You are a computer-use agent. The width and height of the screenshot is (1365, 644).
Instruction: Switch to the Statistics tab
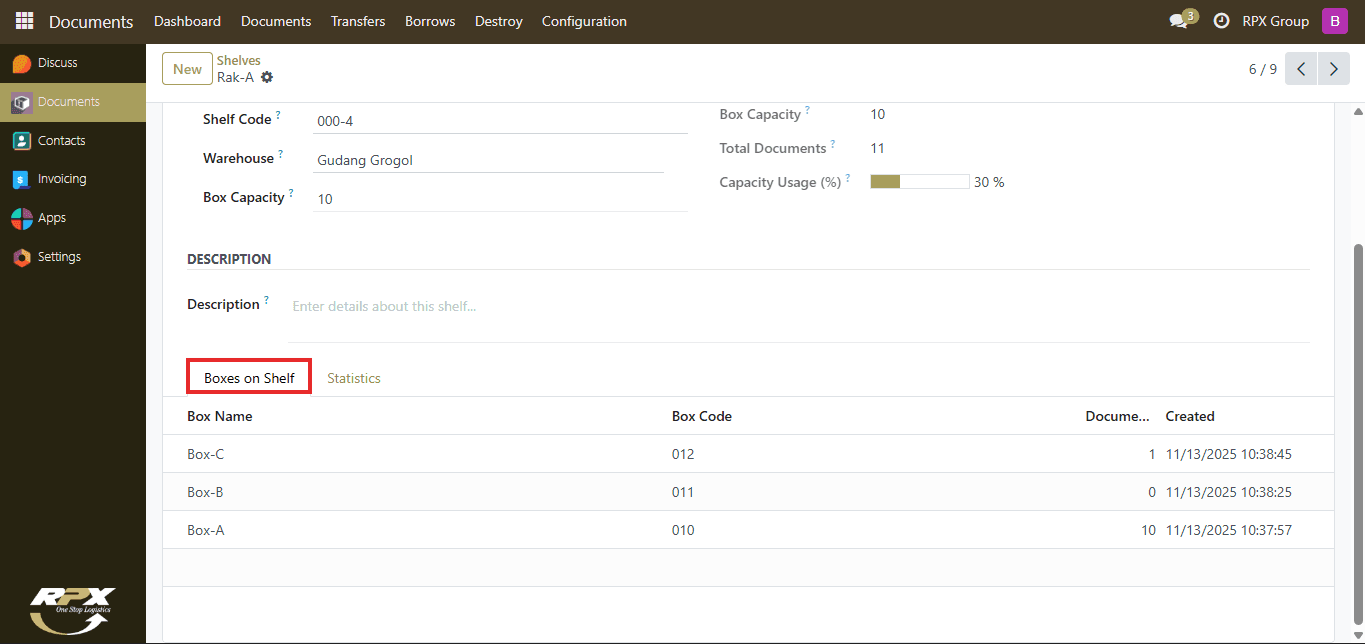(x=354, y=378)
